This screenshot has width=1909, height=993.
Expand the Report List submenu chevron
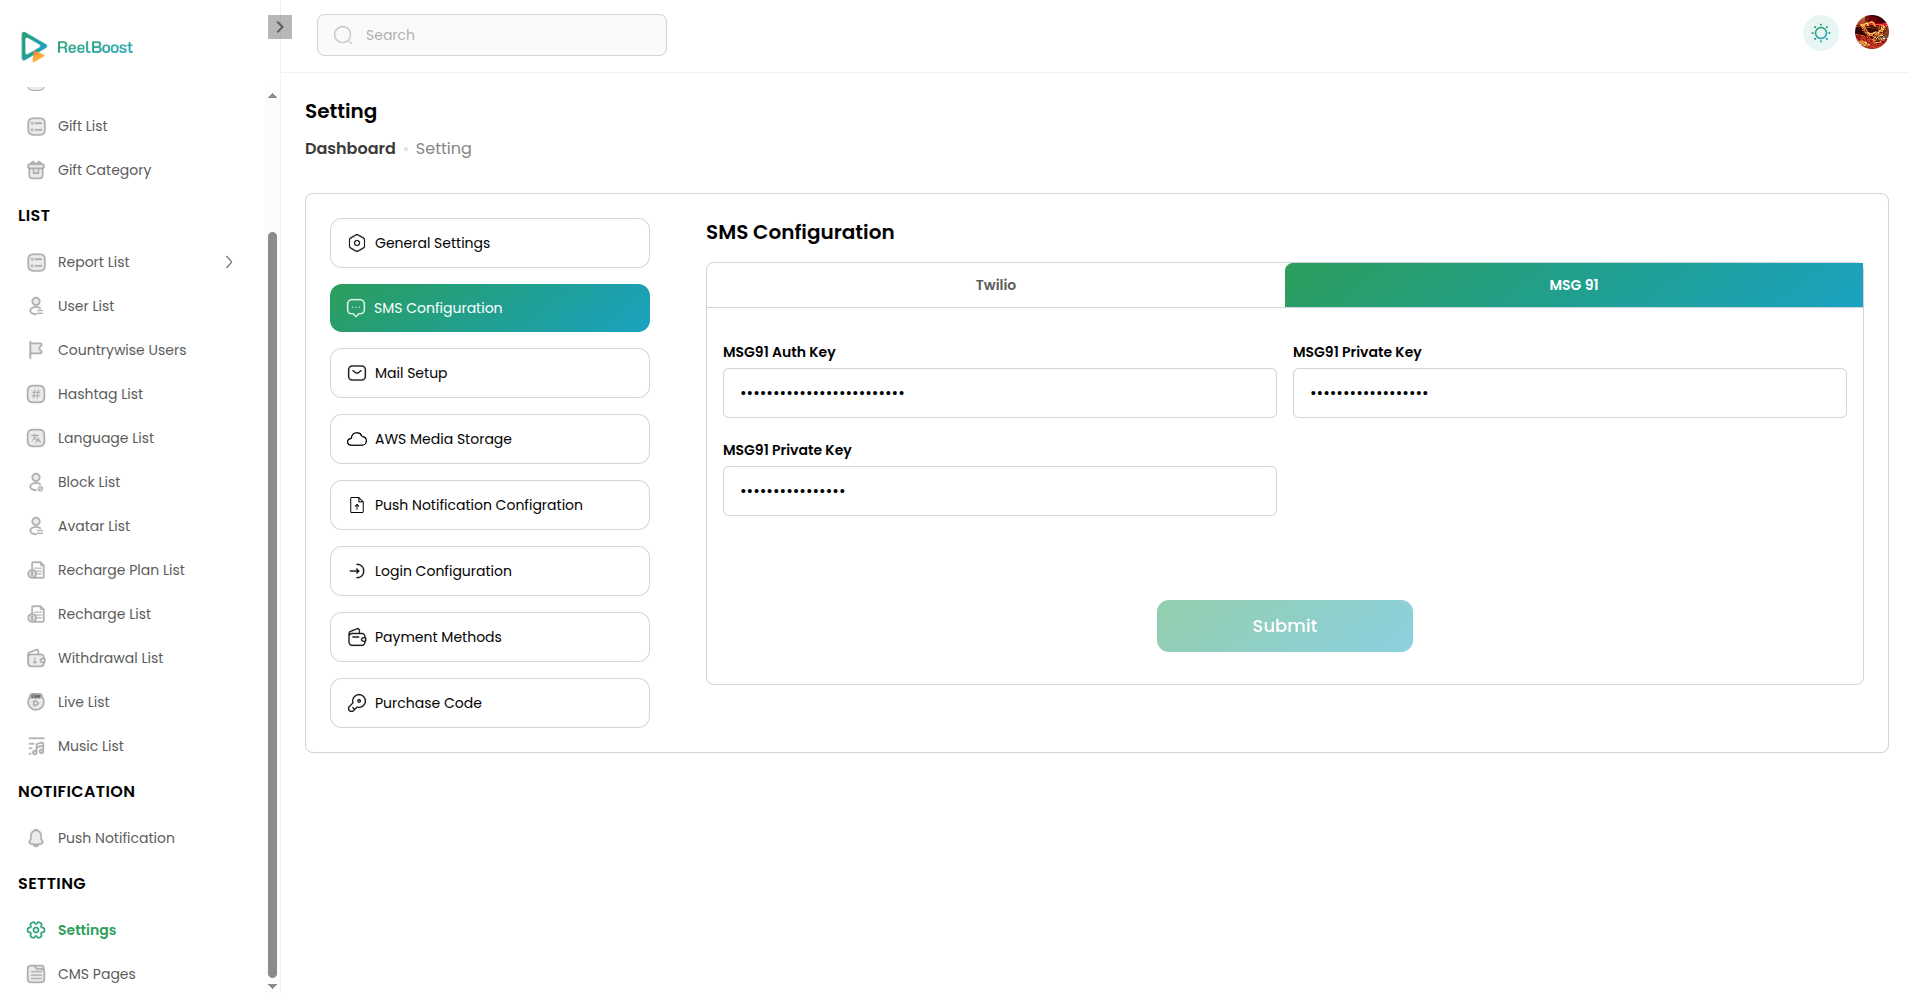[x=229, y=262]
